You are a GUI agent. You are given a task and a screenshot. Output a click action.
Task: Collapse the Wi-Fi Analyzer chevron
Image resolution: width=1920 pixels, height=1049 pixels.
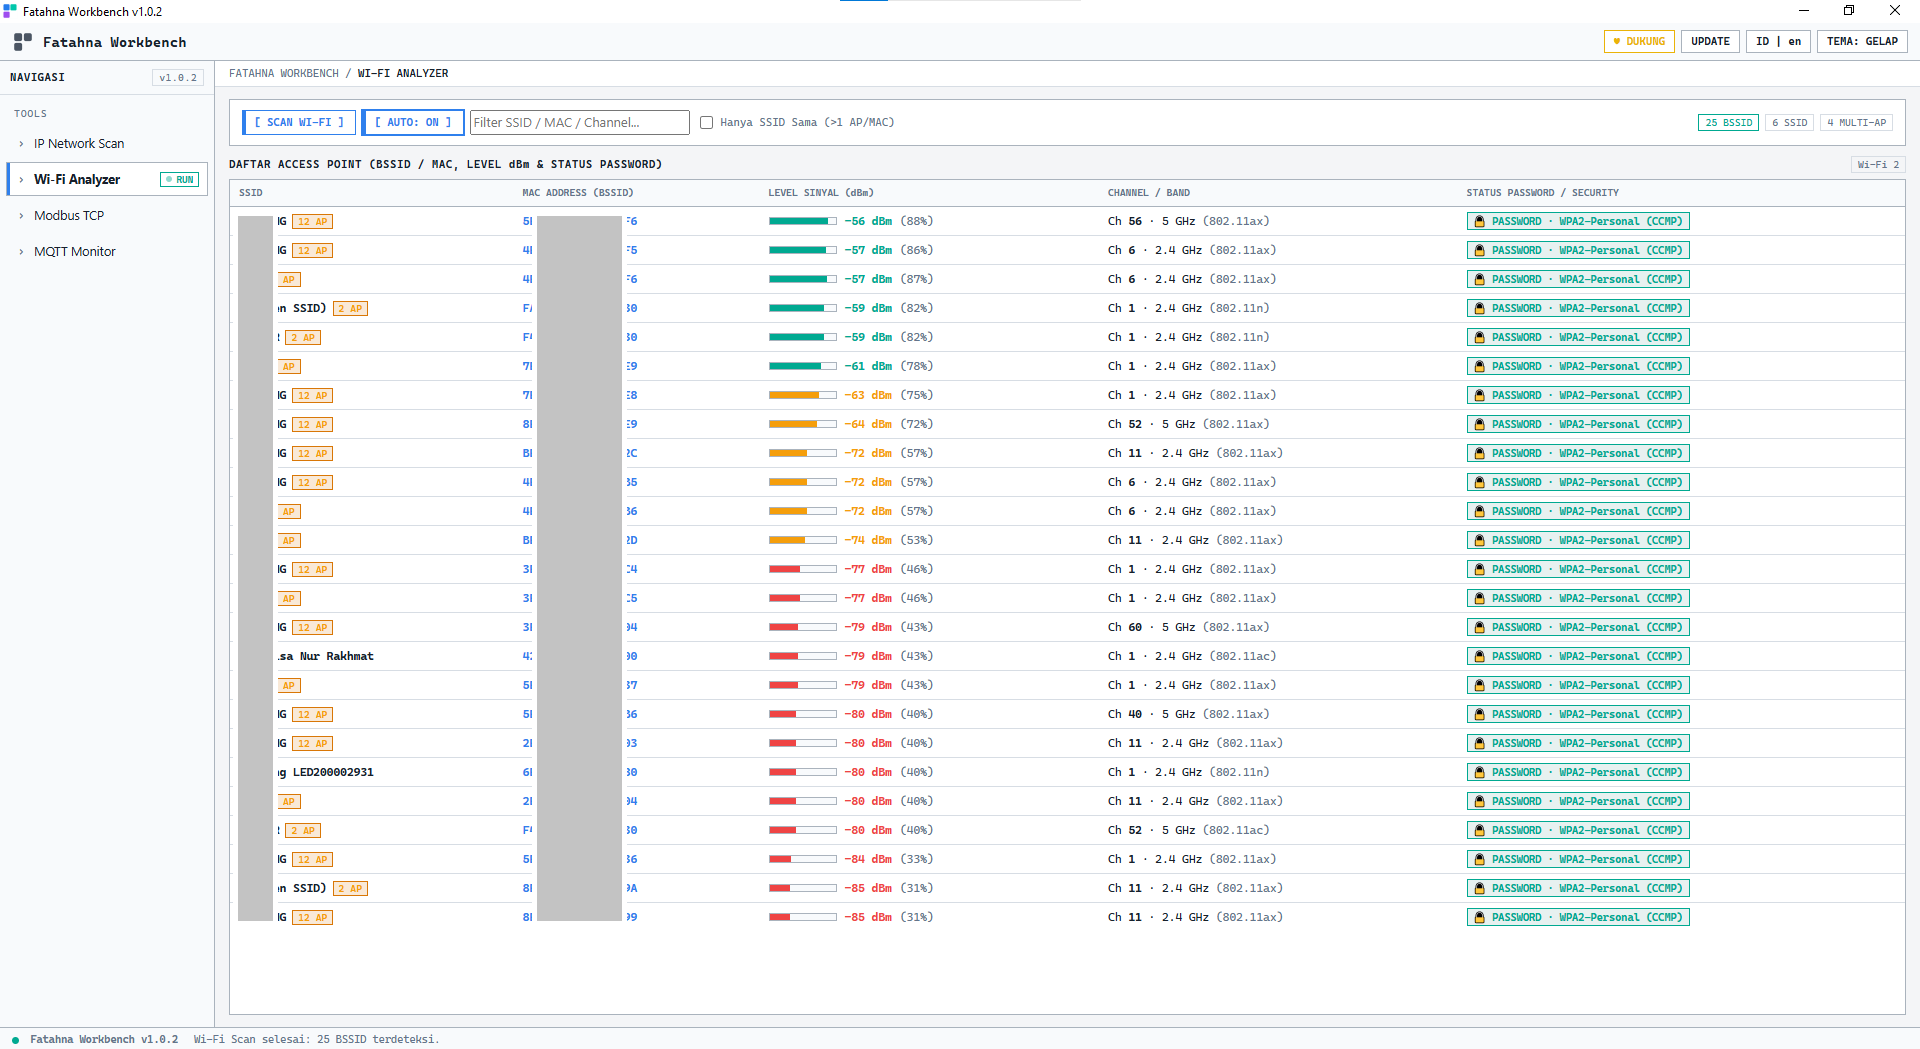[21, 180]
